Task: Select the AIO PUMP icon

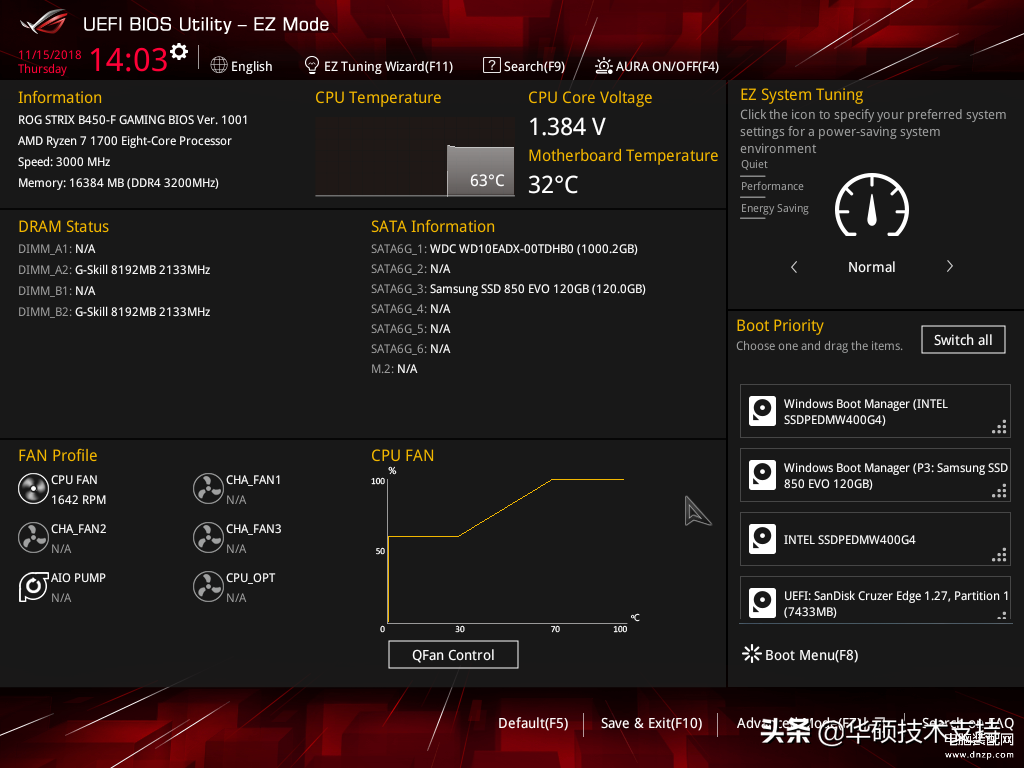Action: point(33,586)
